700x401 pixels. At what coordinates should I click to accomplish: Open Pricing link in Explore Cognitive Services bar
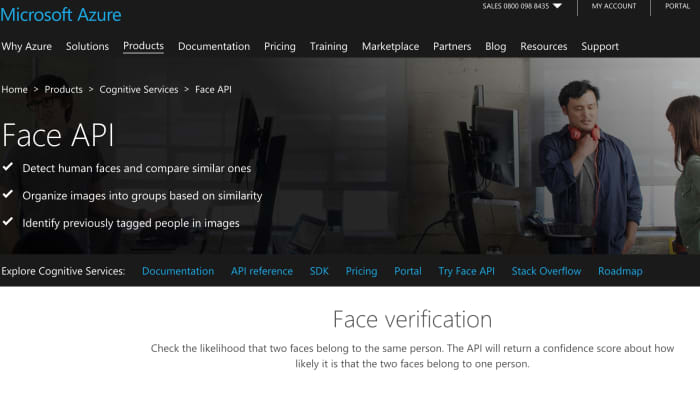(362, 271)
